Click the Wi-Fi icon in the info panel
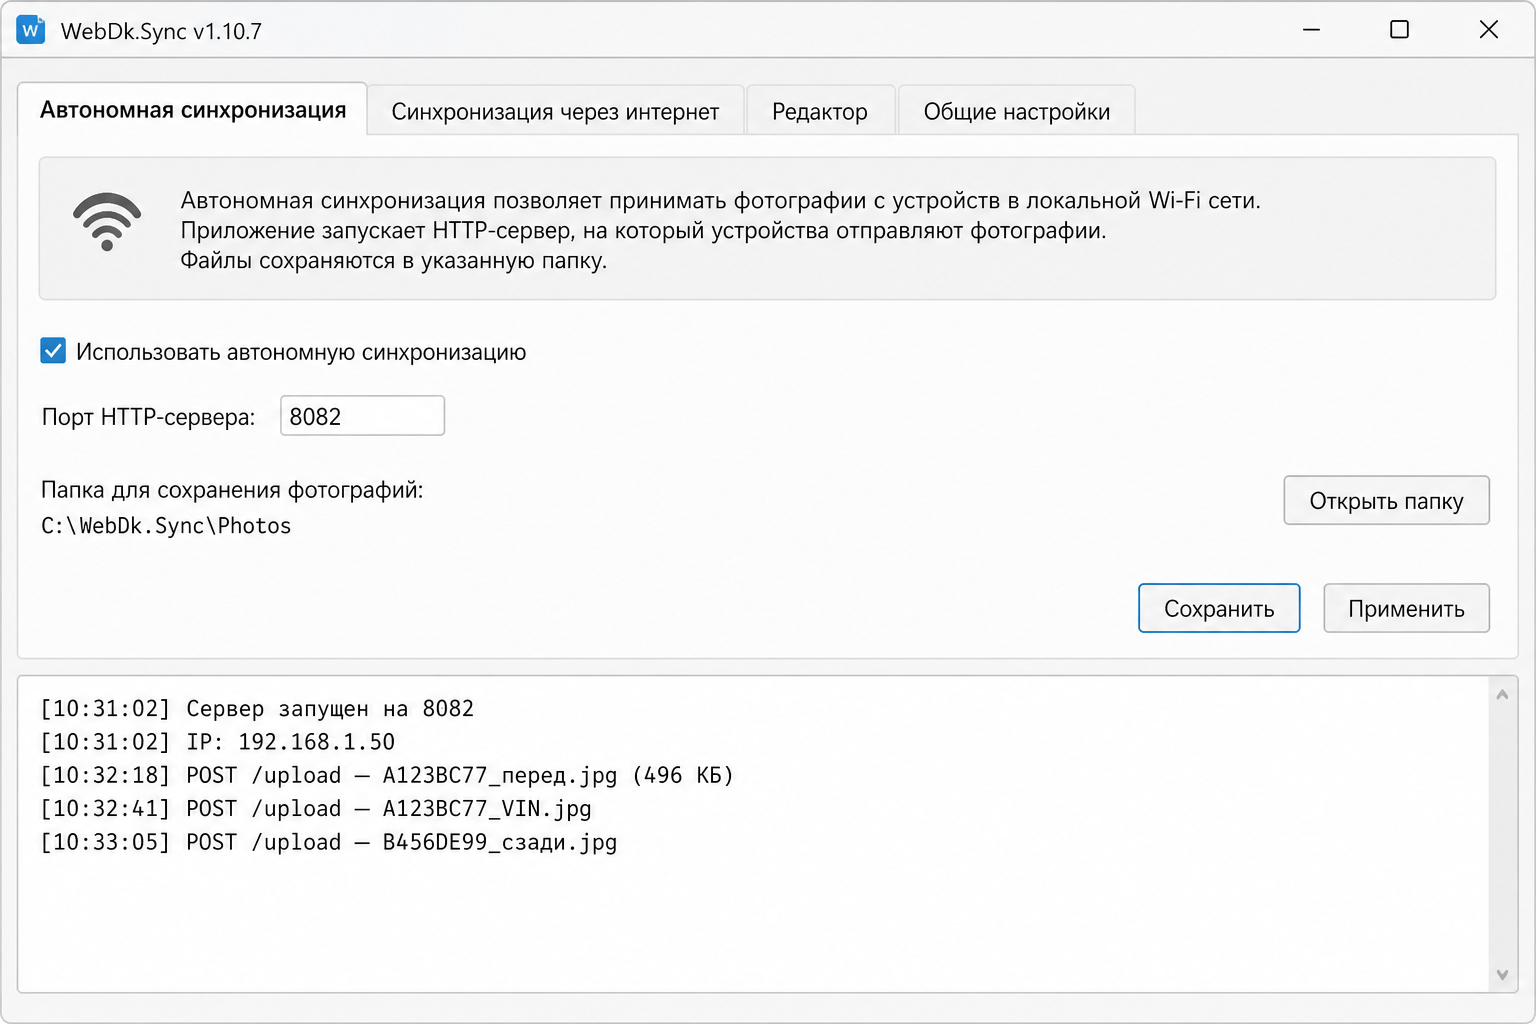This screenshot has height=1024, width=1536. click(107, 222)
